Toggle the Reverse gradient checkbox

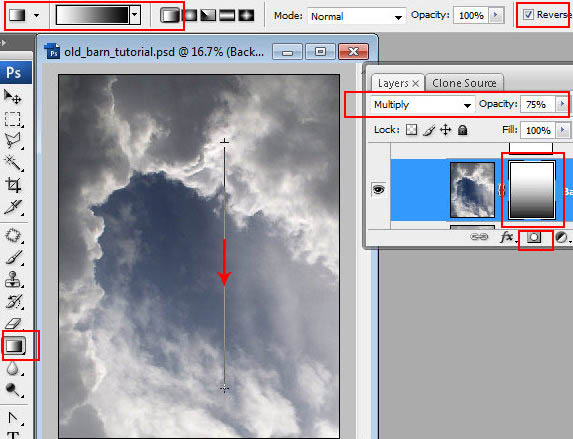click(x=528, y=15)
